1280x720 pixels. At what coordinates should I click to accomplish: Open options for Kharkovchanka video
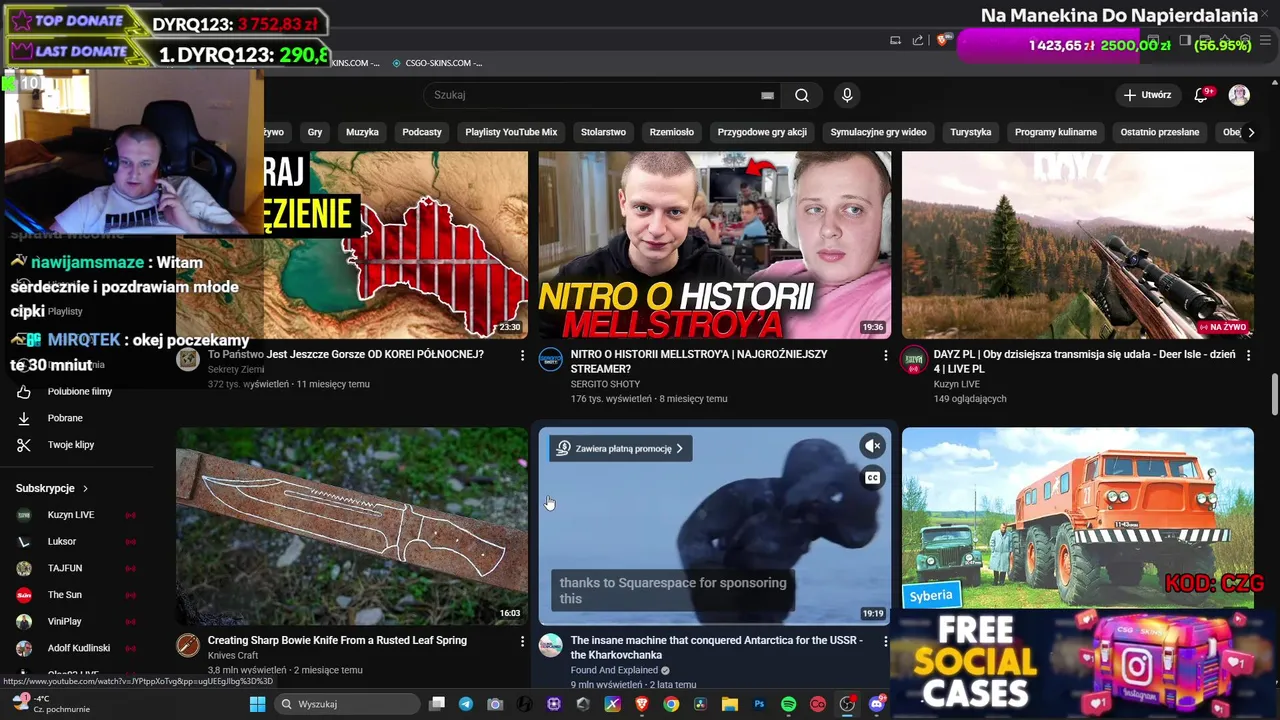885,641
